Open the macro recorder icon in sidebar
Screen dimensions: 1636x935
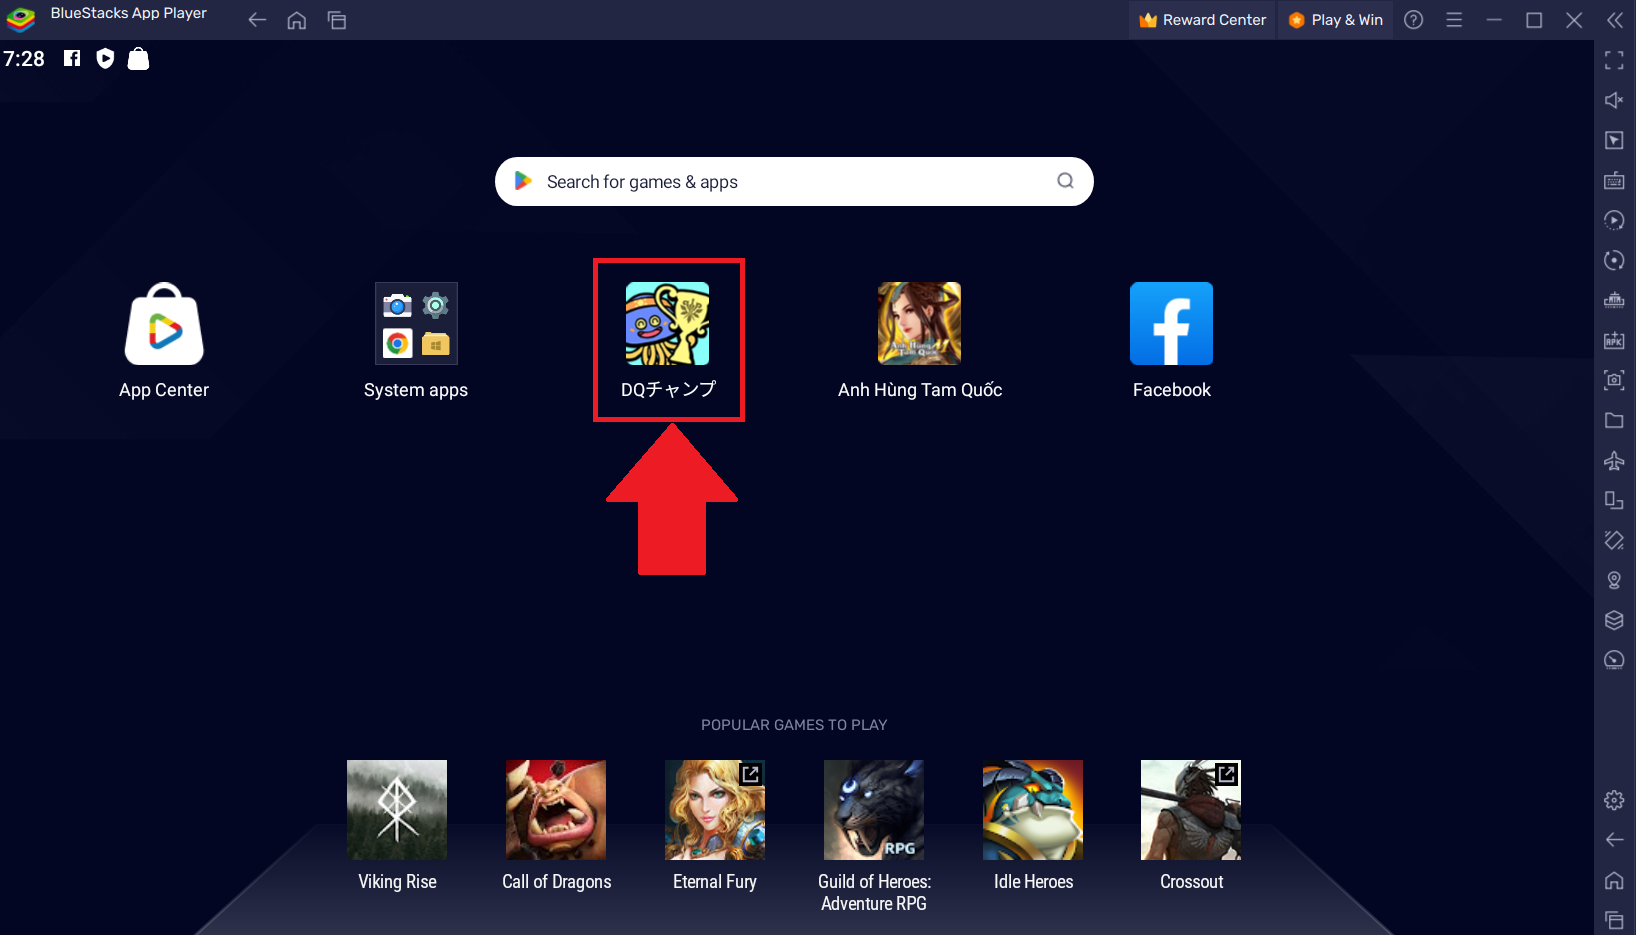coord(1614,220)
